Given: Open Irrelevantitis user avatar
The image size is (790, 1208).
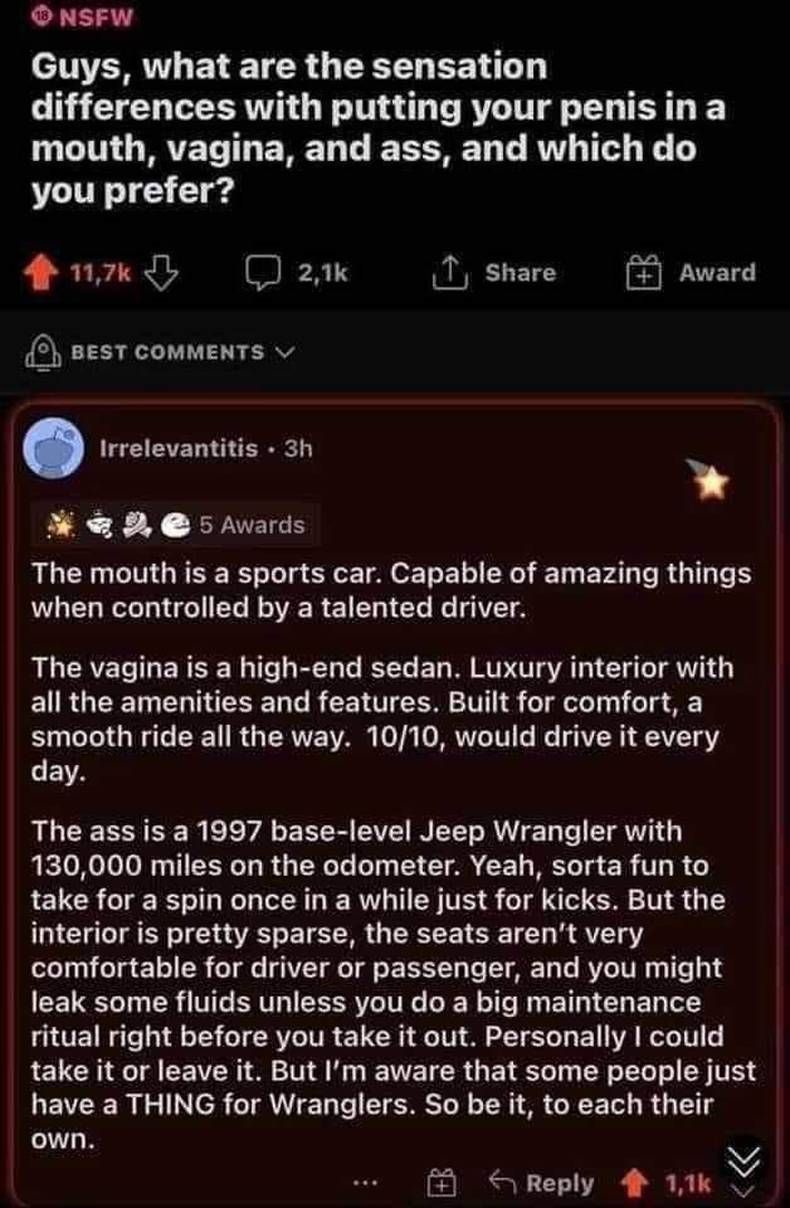Looking at the screenshot, I should point(59,447).
